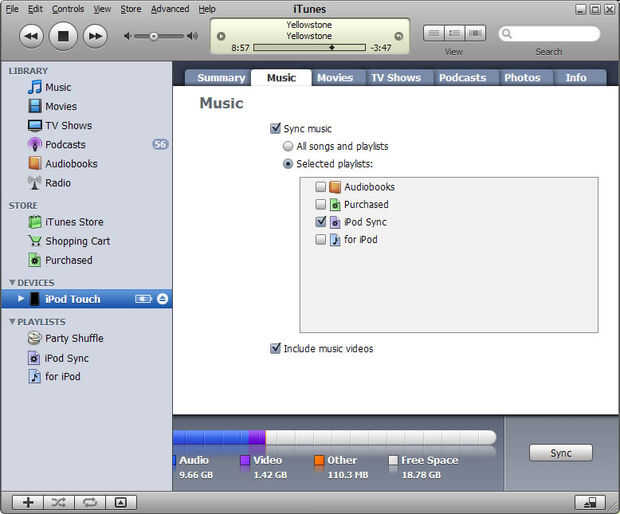
Task: Select the Selected playlists radio button
Action: [288, 164]
